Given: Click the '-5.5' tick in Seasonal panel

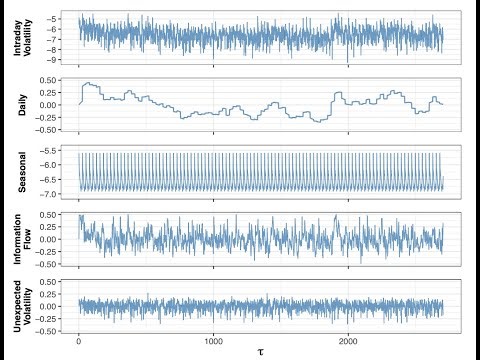Looking at the screenshot, I should point(49,151).
